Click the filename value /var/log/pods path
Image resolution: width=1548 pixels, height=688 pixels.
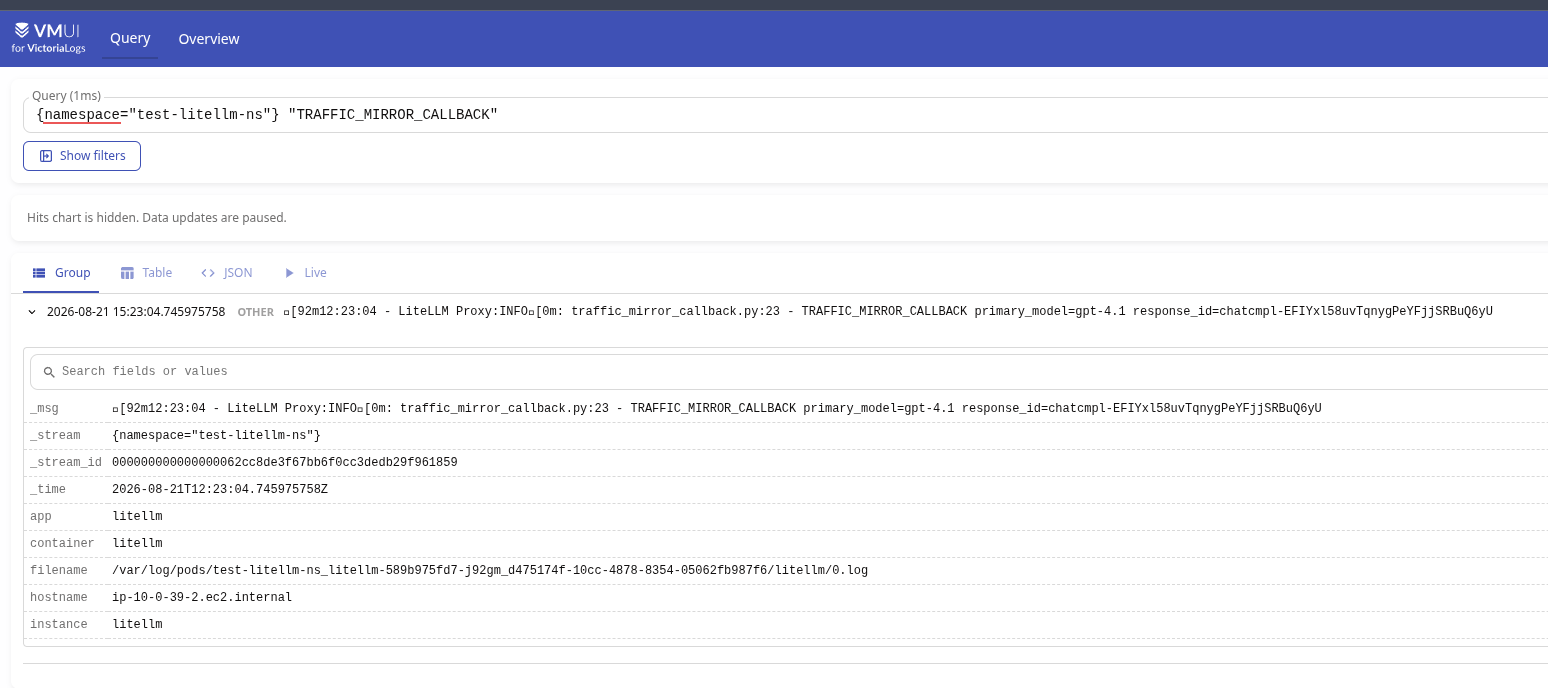[490, 570]
